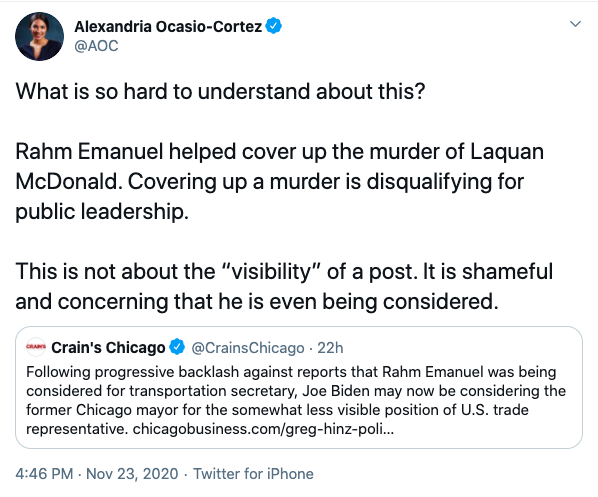Open the @AOC handle link
Screen dimensions: 598x497
[x=96, y=46]
